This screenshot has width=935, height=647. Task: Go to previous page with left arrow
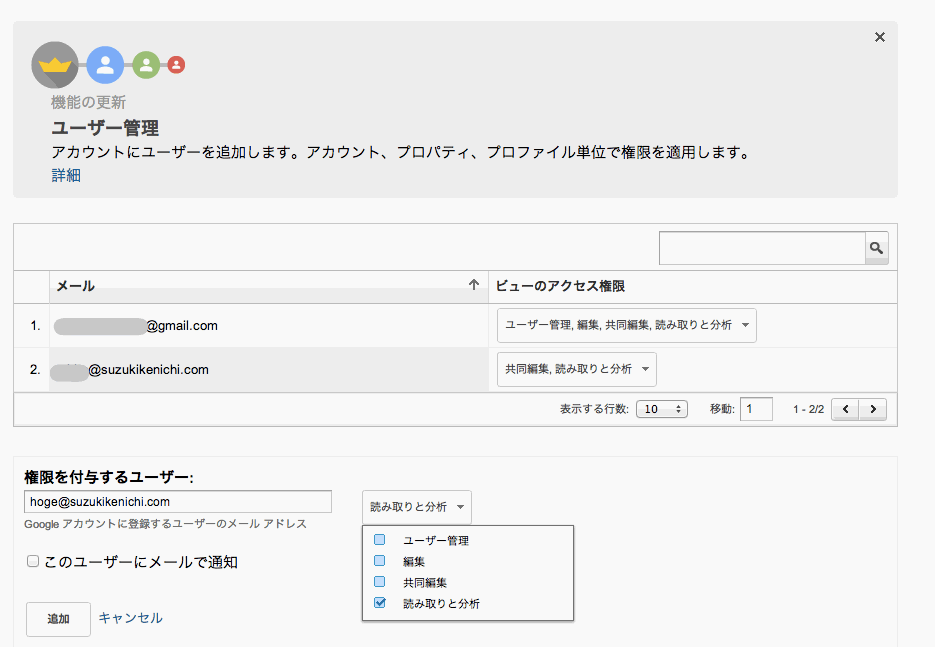pyautogui.click(x=846, y=409)
